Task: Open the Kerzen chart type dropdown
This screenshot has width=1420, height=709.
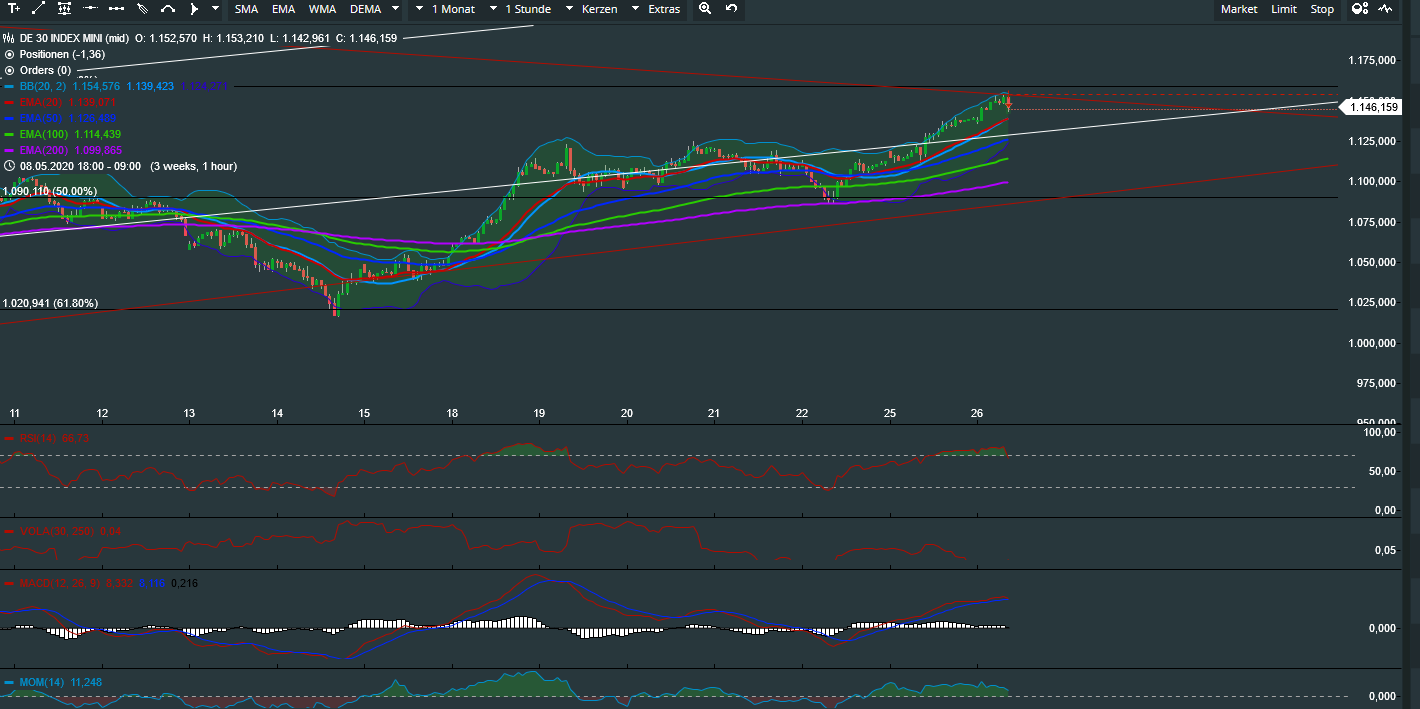Action: pos(599,9)
